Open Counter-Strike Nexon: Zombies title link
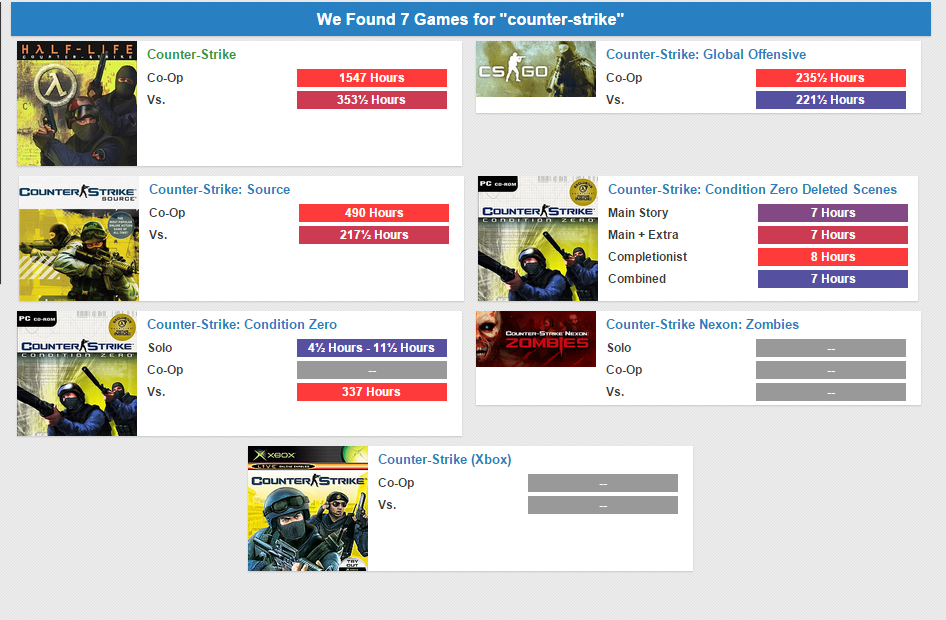Screen dimensions: 946x620 coord(702,324)
